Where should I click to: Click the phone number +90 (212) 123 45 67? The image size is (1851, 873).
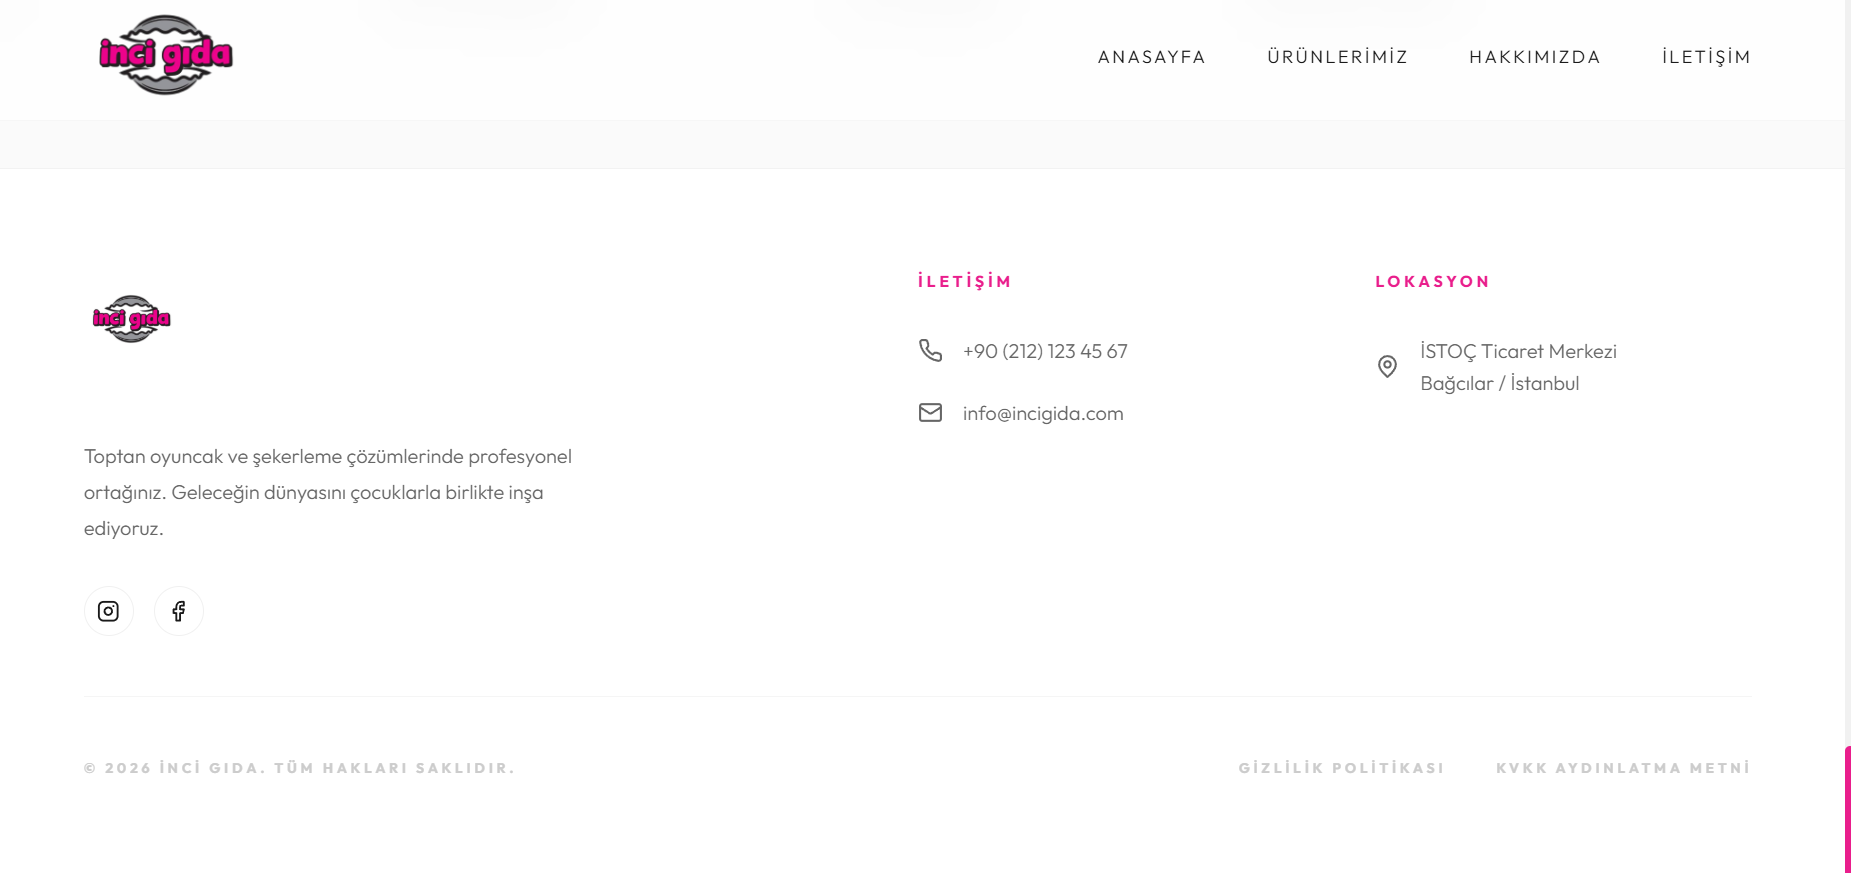[1045, 351]
